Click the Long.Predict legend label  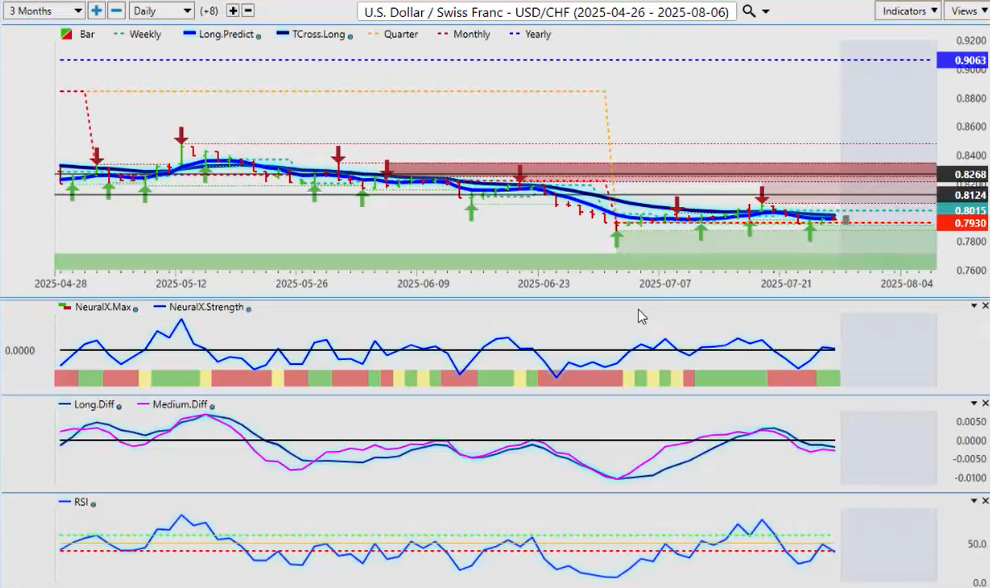pos(226,34)
